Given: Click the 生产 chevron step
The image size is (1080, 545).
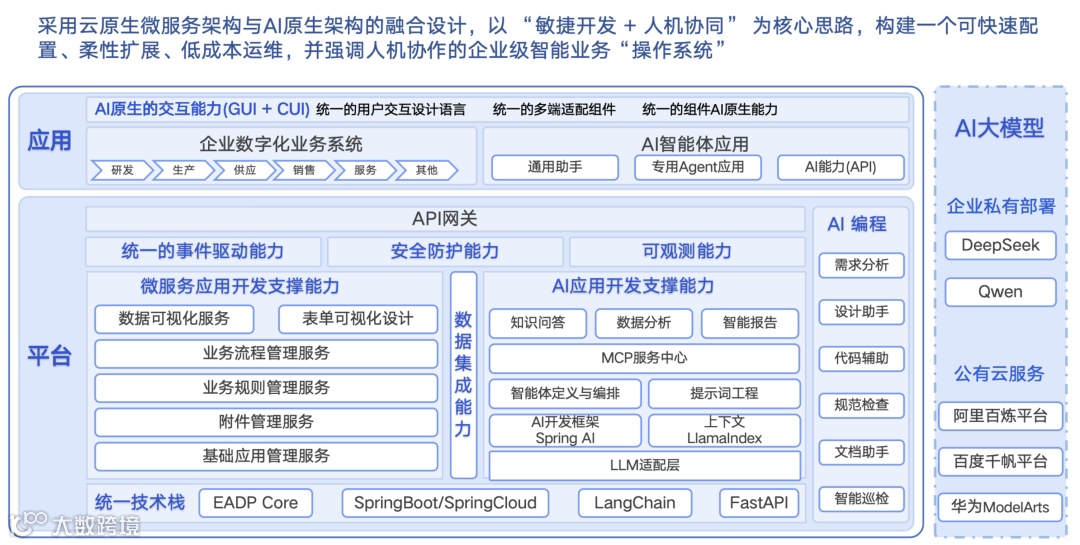Looking at the screenshot, I should coord(183,170).
